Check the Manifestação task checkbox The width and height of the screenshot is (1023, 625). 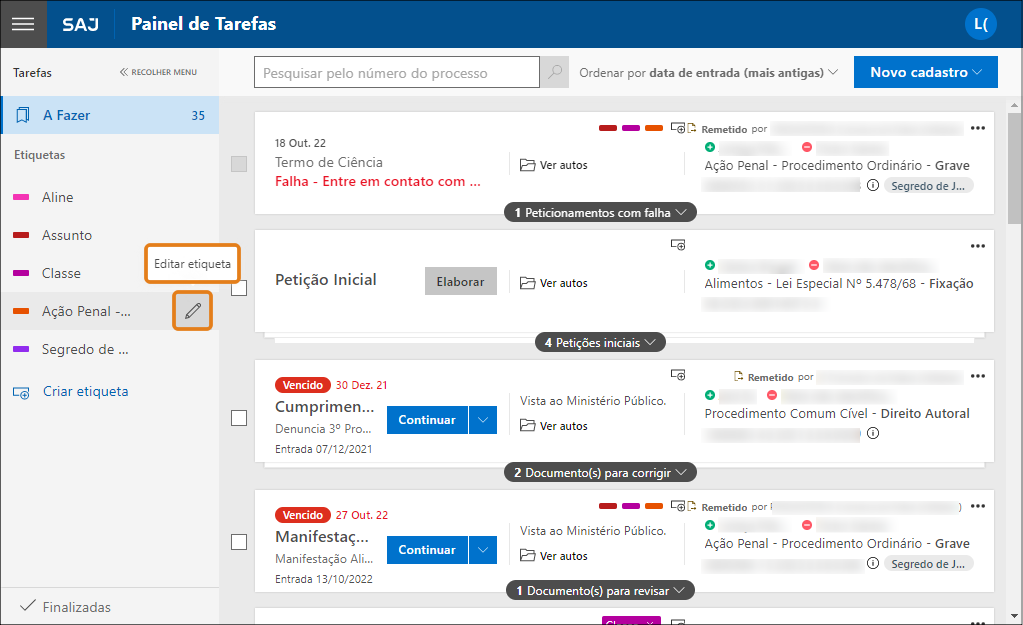click(239, 542)
